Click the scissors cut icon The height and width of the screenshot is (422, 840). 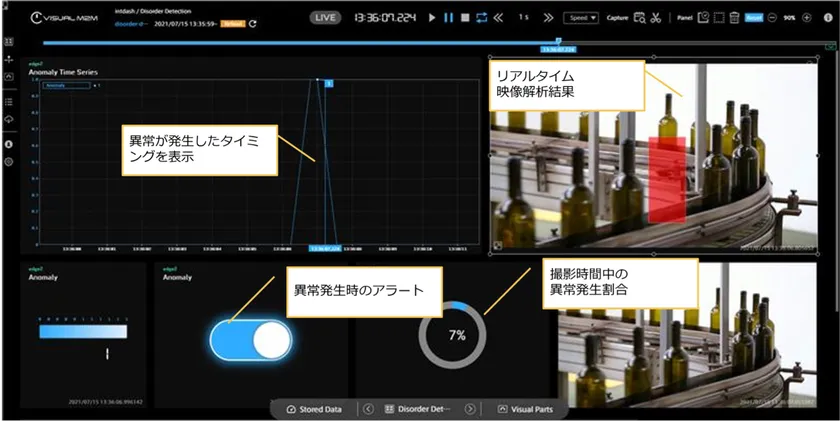[655, 17]
